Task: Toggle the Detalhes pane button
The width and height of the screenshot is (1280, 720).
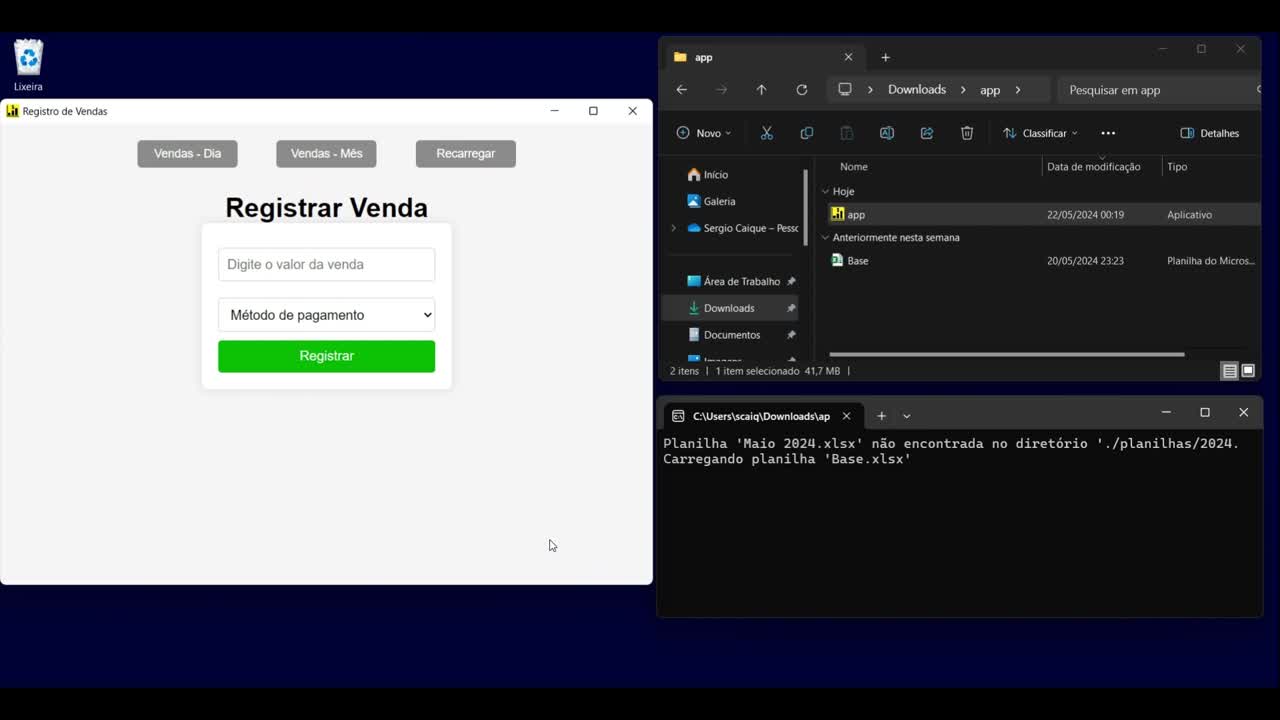Action: [1210, 133]
